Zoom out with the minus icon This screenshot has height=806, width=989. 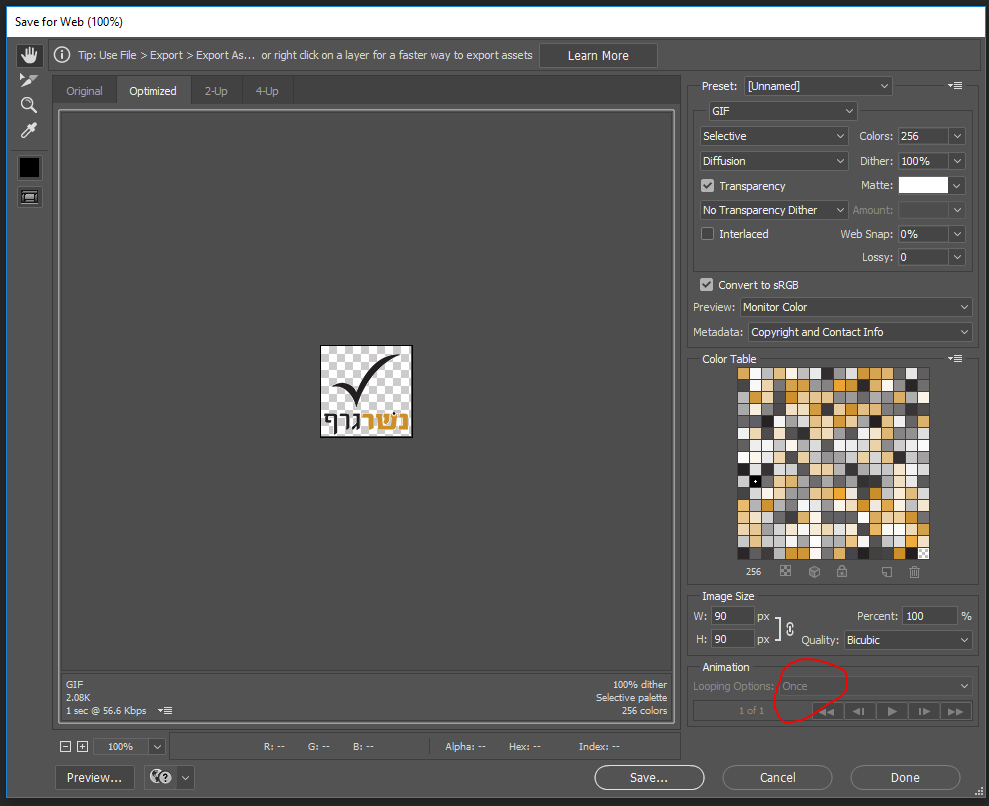(x=65, y=746)
